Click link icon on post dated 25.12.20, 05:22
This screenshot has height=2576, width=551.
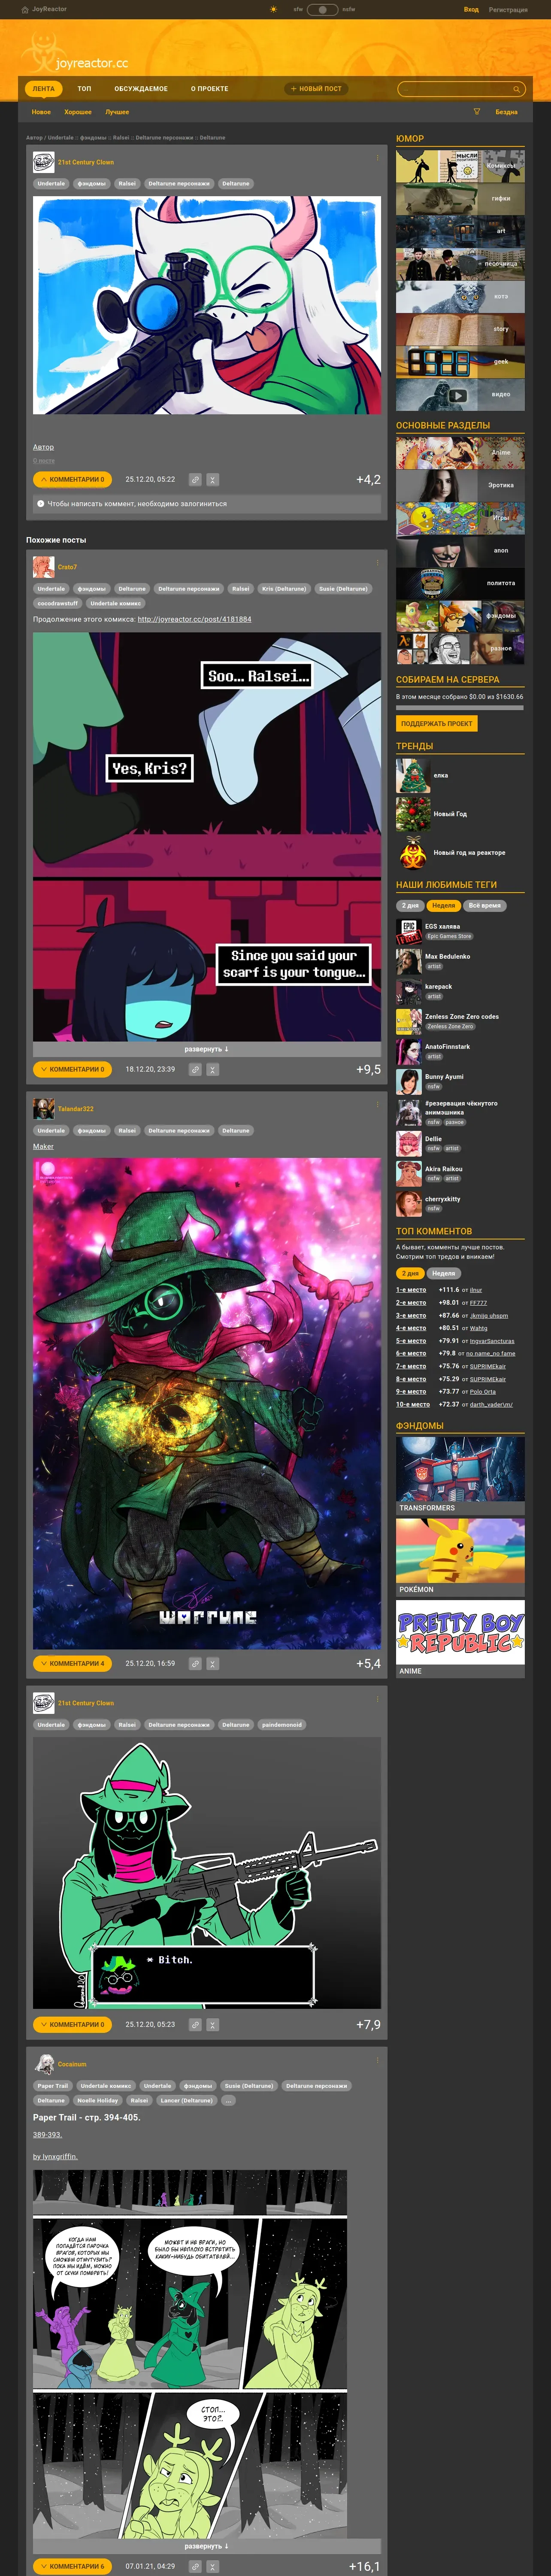click(x=195, y=480)
